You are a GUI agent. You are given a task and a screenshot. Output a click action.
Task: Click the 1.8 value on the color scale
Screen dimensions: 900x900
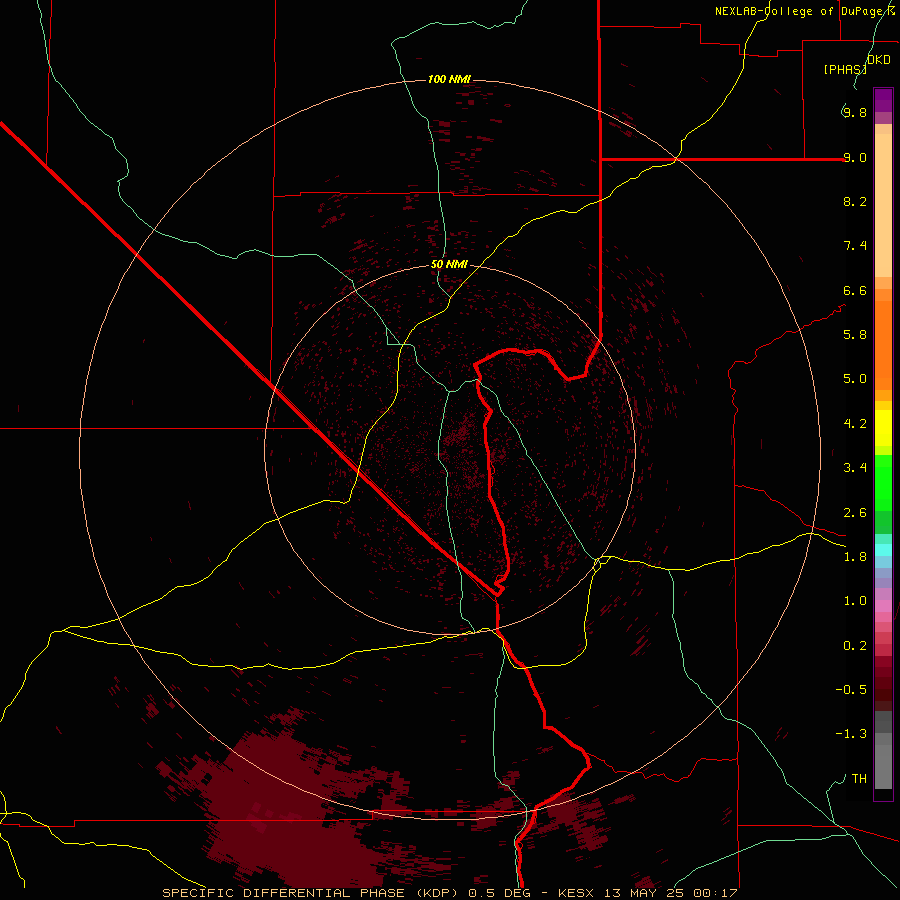click(855, 557)
